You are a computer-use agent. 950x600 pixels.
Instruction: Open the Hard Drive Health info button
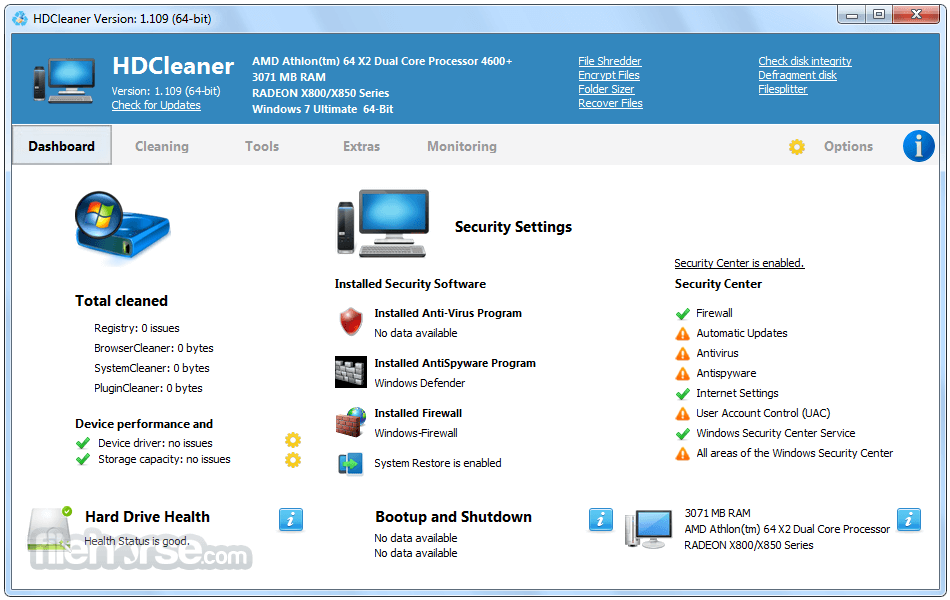[x=291, y=519]
